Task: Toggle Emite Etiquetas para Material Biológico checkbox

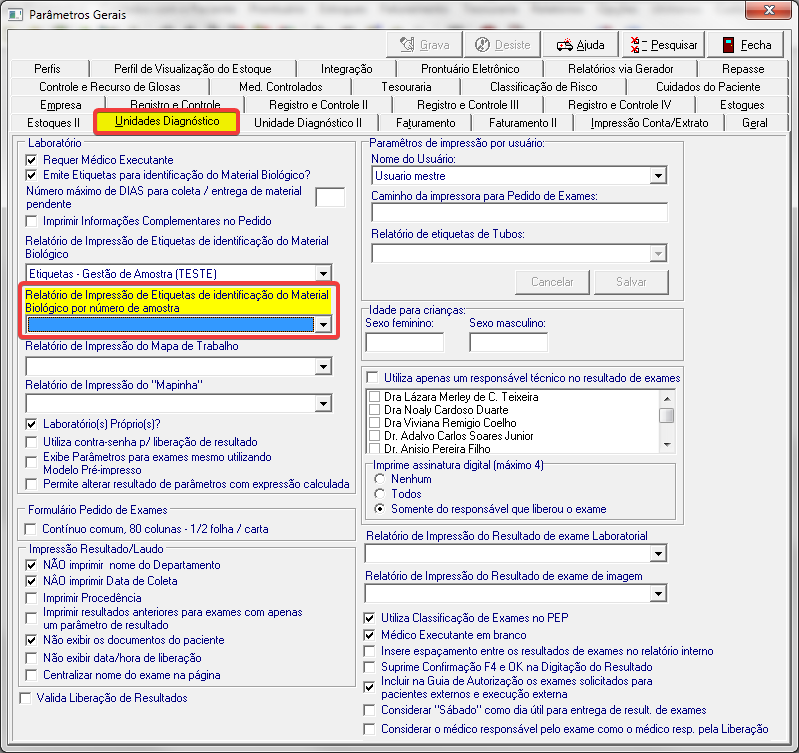Action: coord(32,175)
